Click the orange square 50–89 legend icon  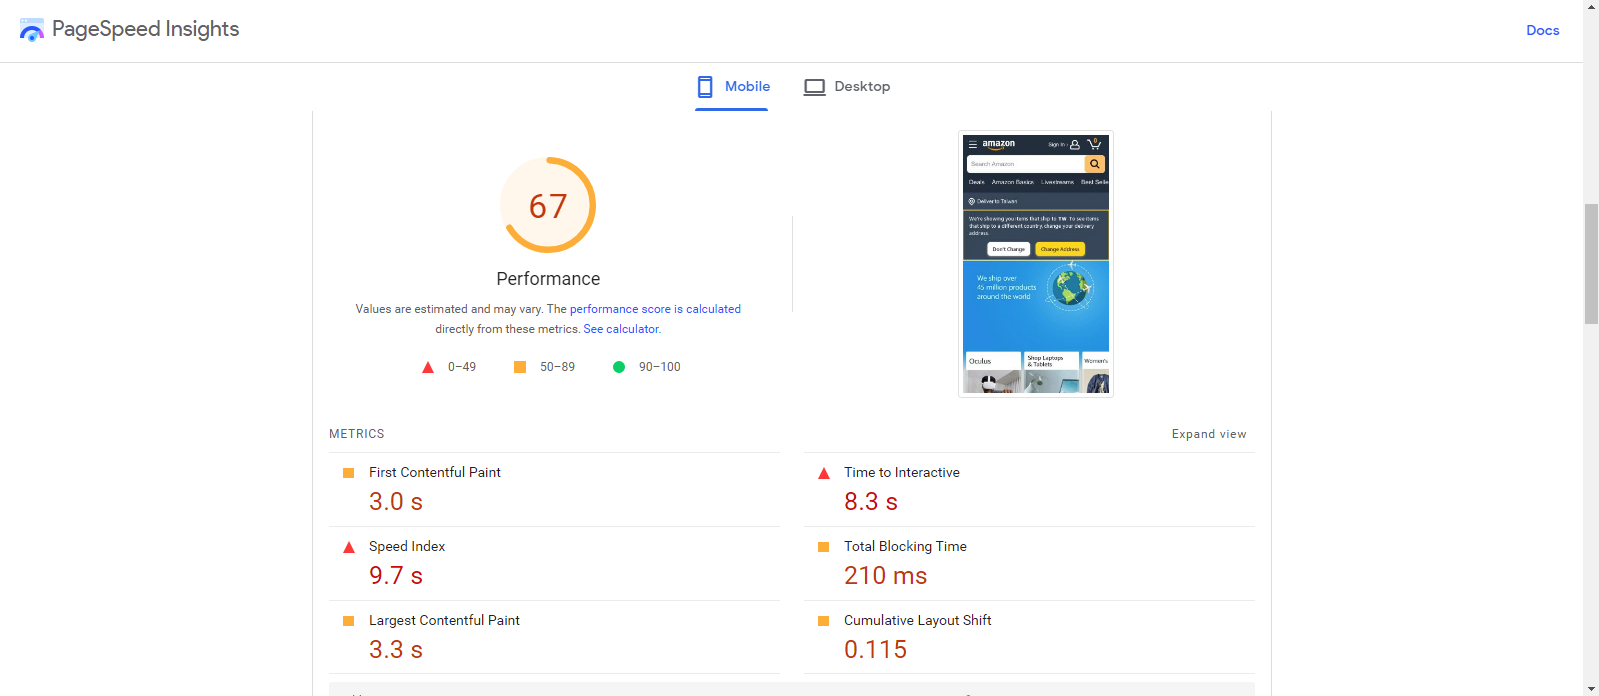520,367
